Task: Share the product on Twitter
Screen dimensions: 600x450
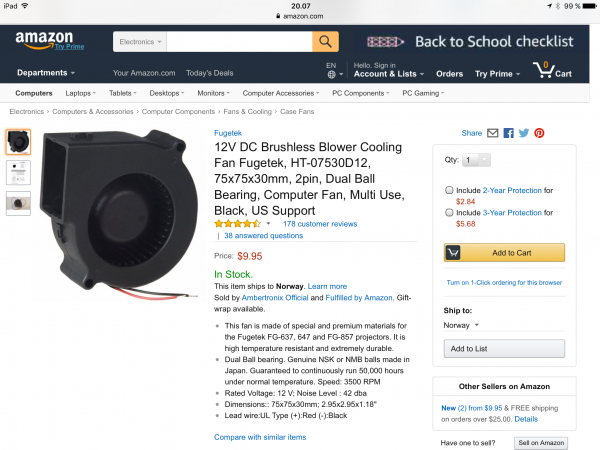Action: click(523, 132)
